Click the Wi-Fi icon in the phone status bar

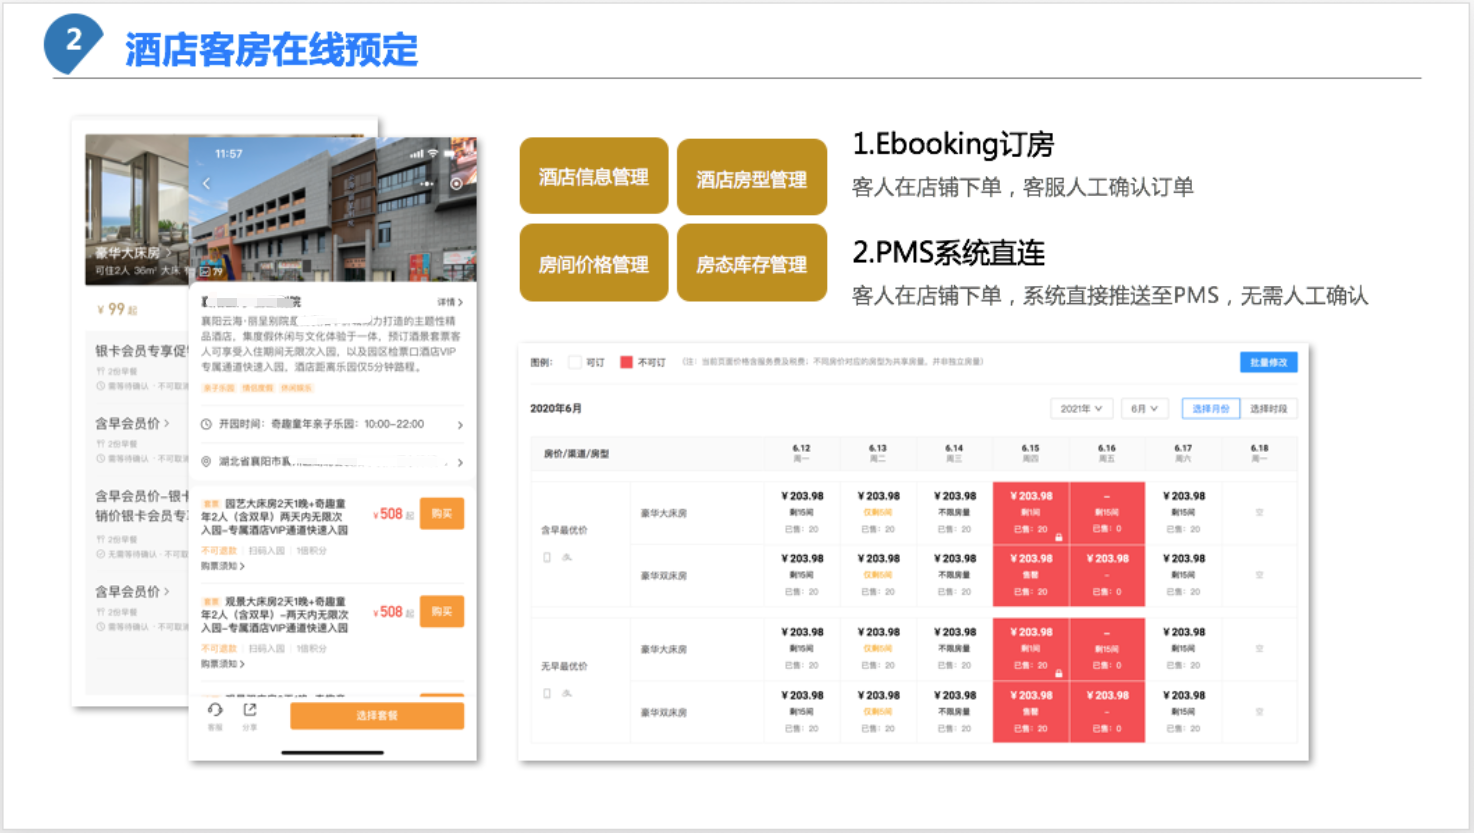point(432,154)
